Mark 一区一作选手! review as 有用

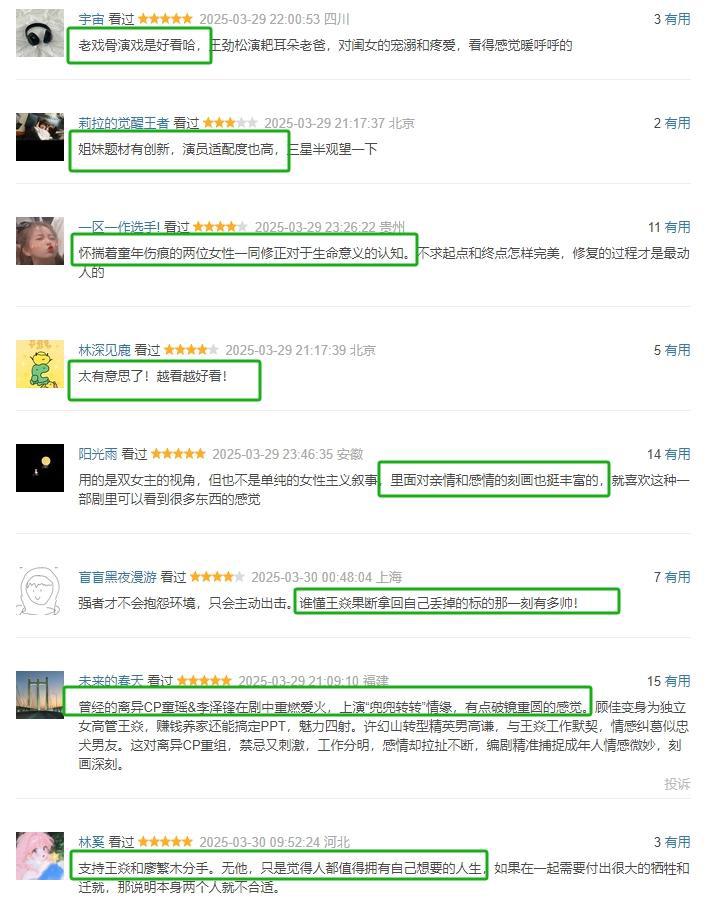coord(677,227)
